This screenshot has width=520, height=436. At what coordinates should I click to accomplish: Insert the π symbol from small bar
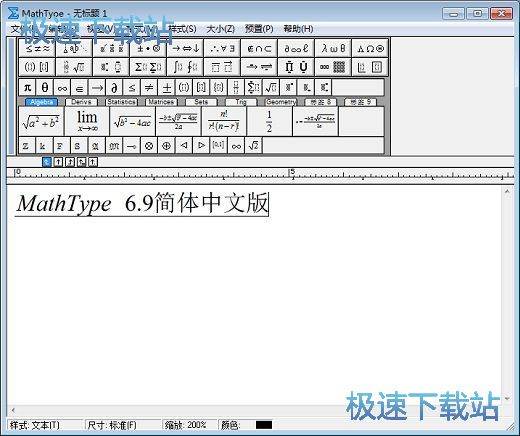point(27,88)
